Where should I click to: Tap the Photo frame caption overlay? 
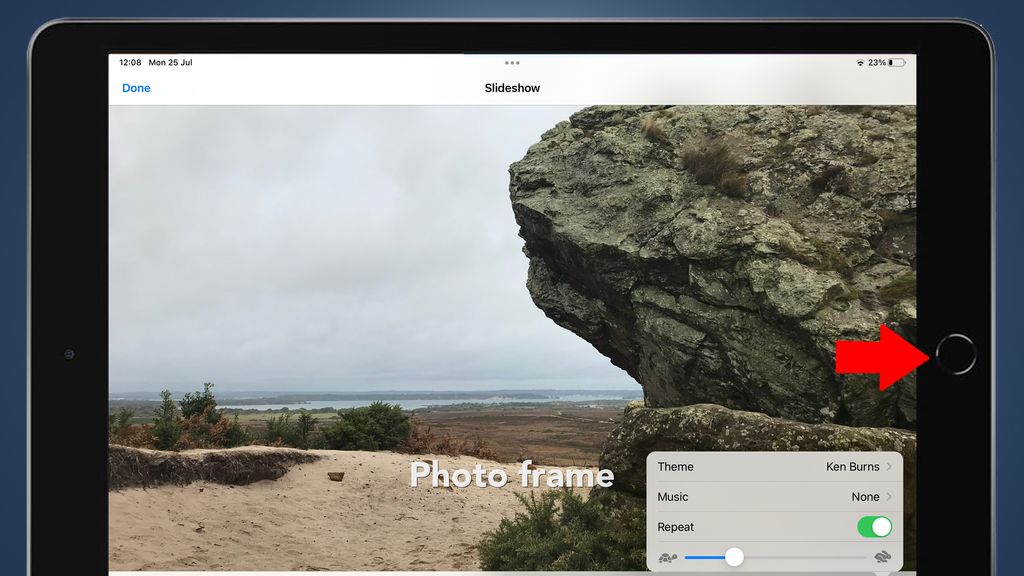pos(512,475)
